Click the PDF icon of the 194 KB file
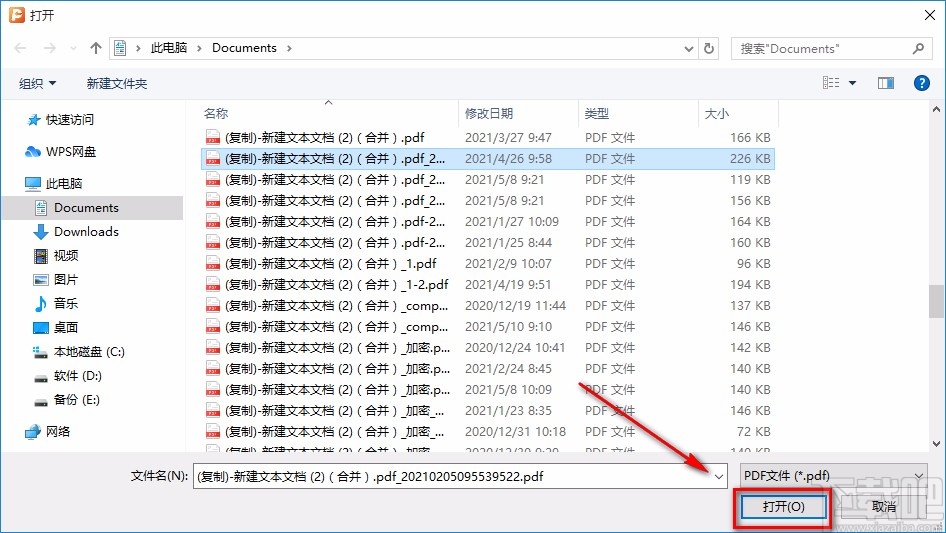Viewport: 946px width, 533px height. 213,284
